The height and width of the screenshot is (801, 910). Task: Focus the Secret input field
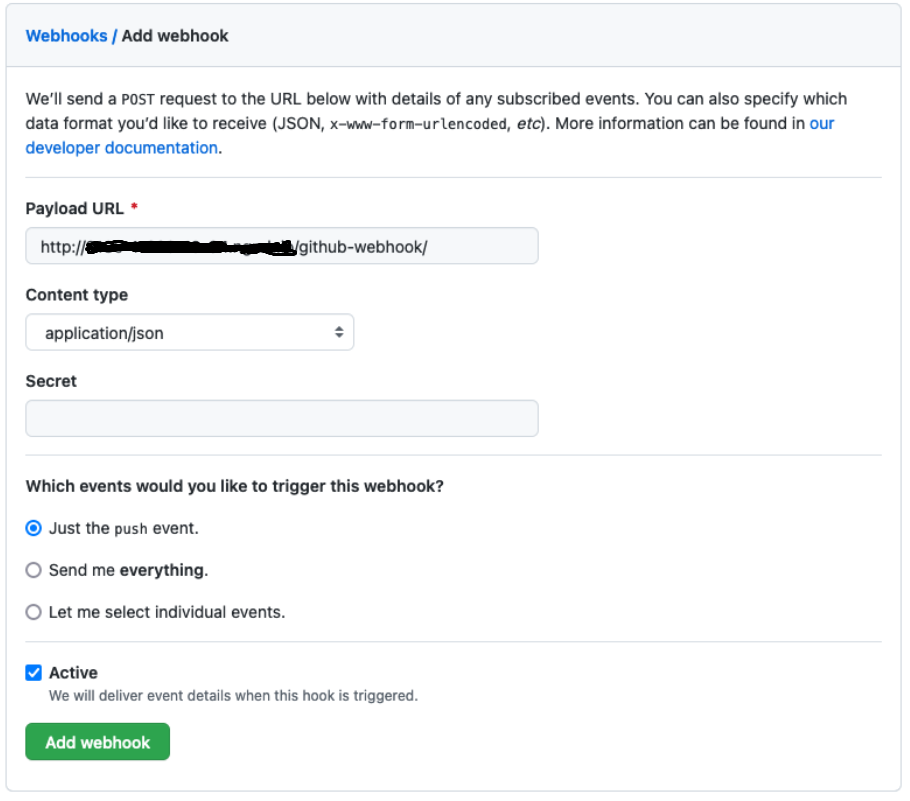[281, 419]
